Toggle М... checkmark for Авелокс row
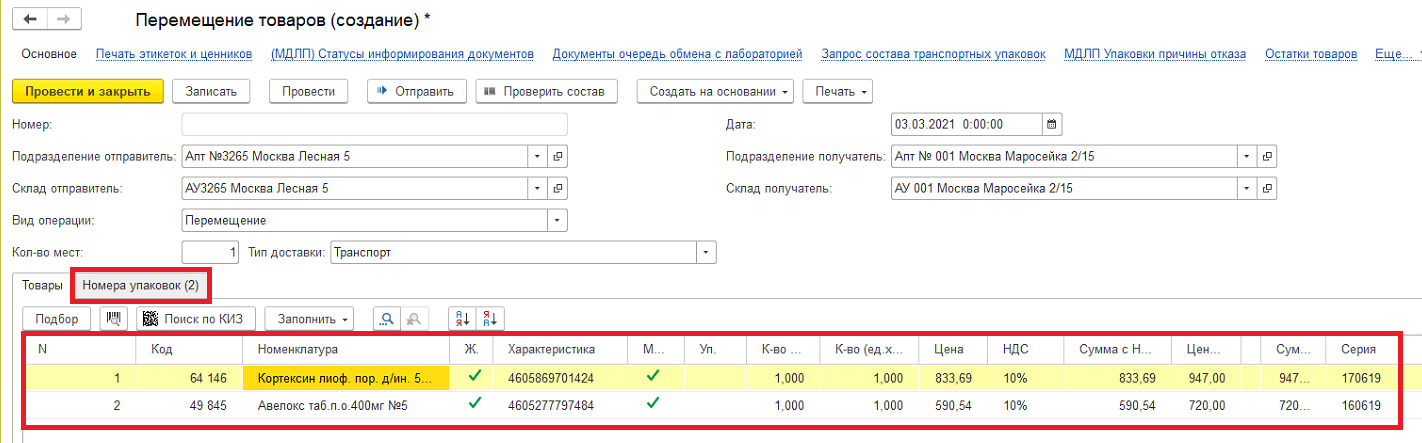The height and width of the screenshot is (443, 1422). tap(653, 404)
